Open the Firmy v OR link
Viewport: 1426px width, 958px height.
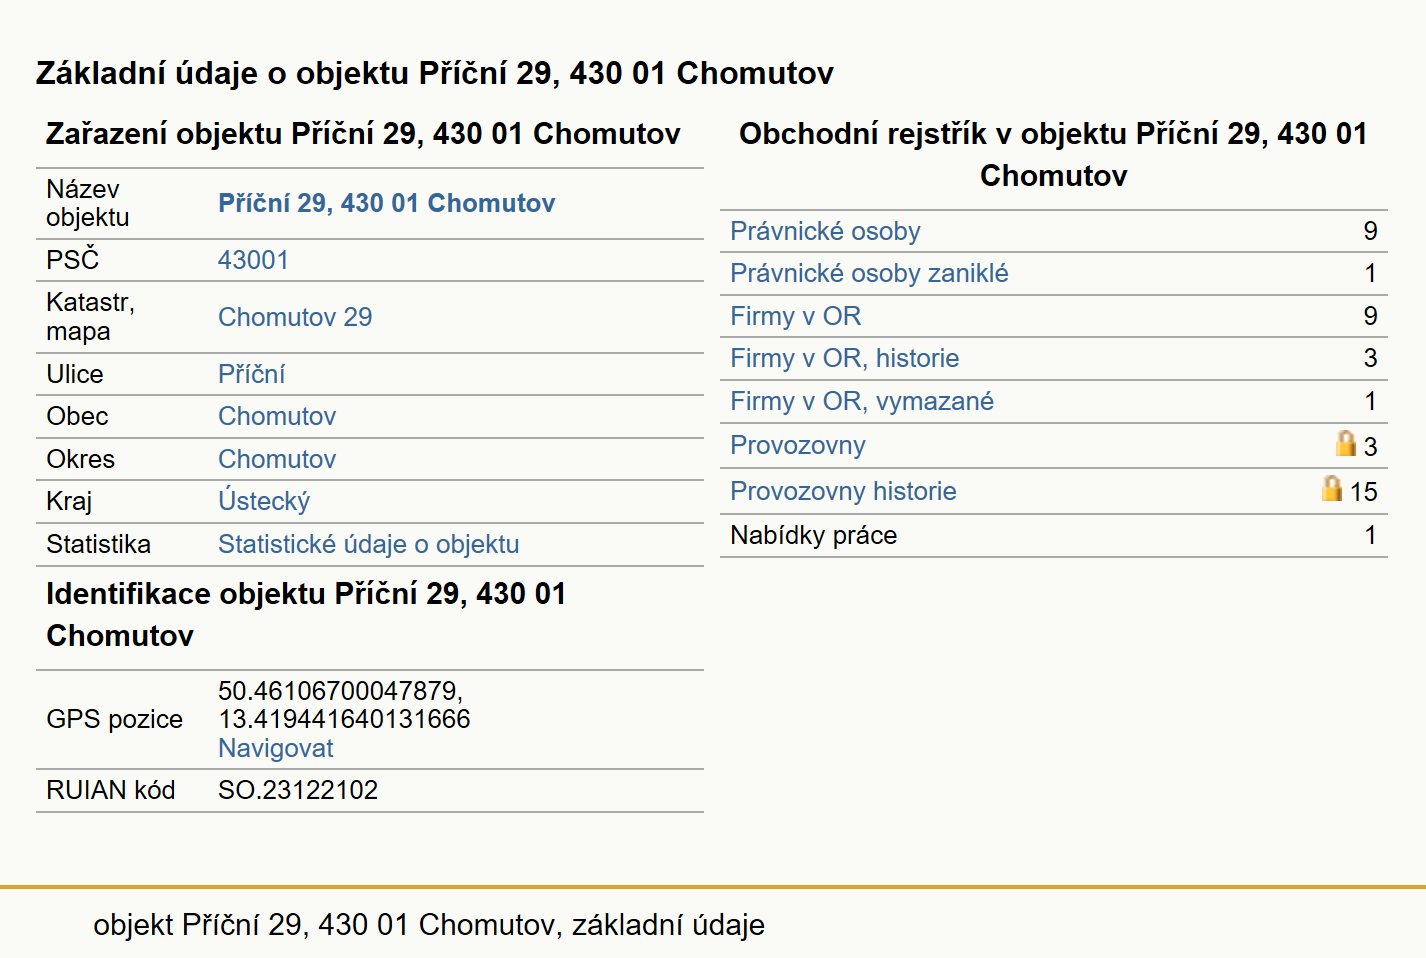(x=795, y=316)
